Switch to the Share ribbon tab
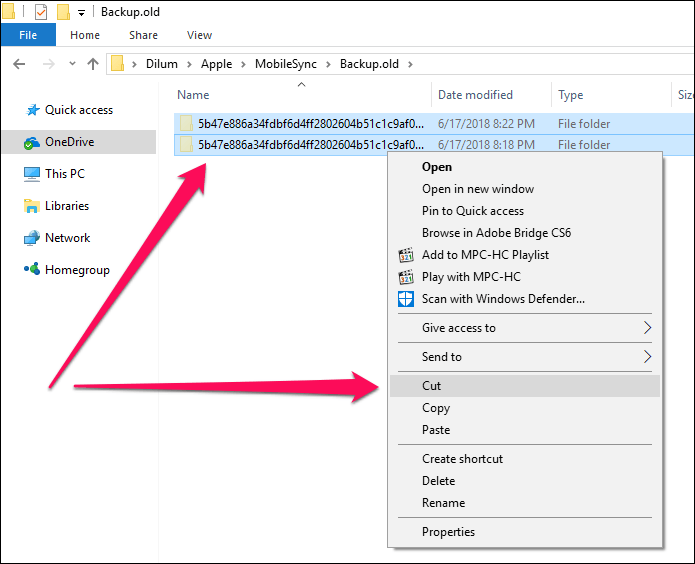This screenshot has height=564, width=695. pyautogui.click(x=143, y=35)
